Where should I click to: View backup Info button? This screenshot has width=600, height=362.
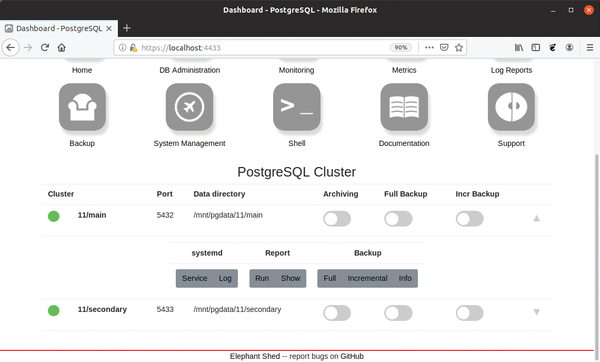pos(405,278)
